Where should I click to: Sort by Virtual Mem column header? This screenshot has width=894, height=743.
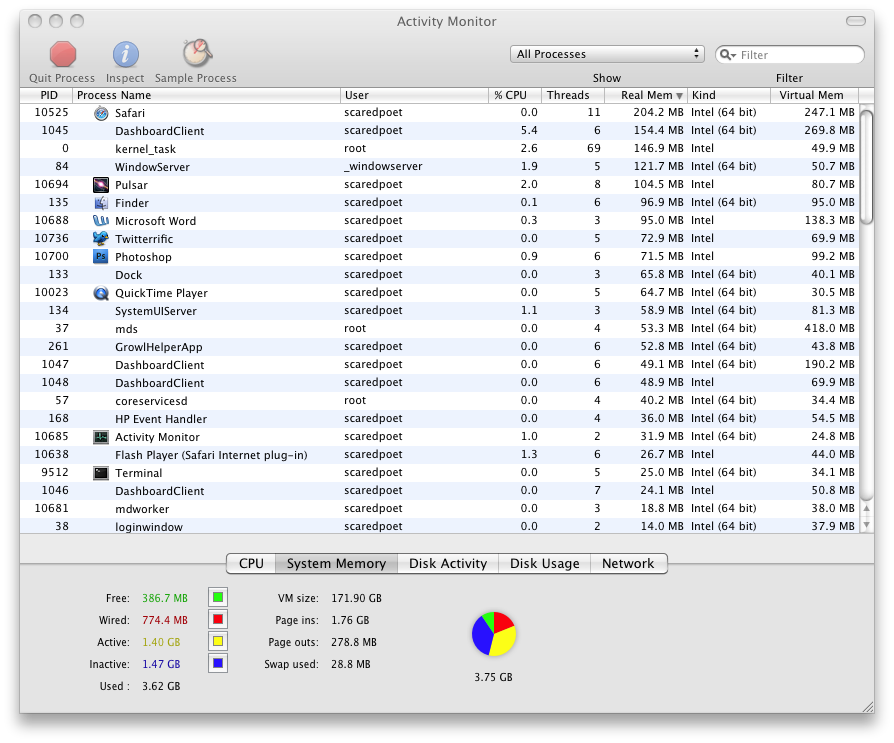(815, 95)
